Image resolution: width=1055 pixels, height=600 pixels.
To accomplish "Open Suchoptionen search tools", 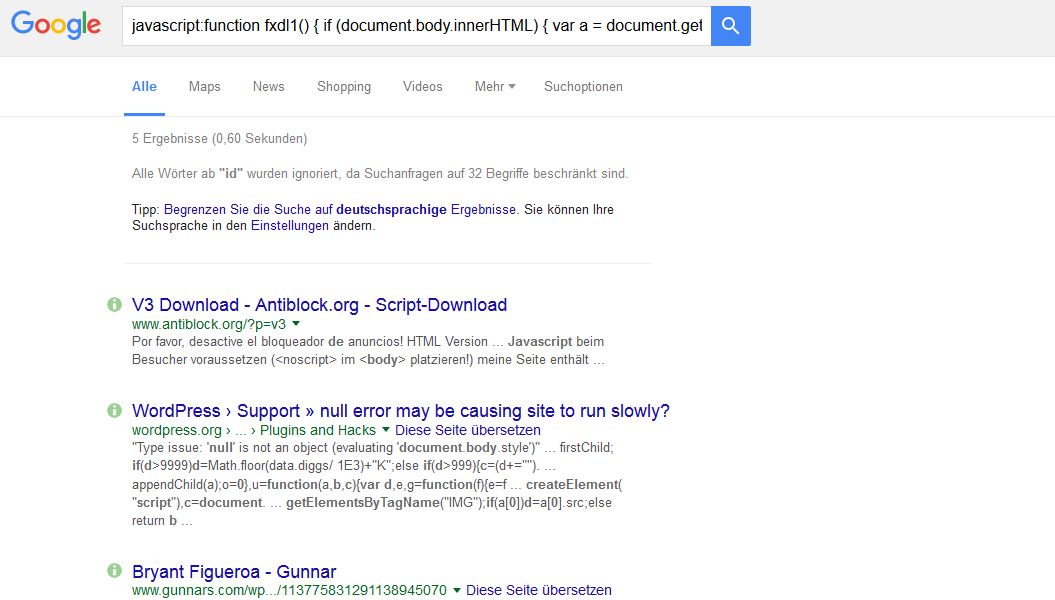I will pos(583,87).
